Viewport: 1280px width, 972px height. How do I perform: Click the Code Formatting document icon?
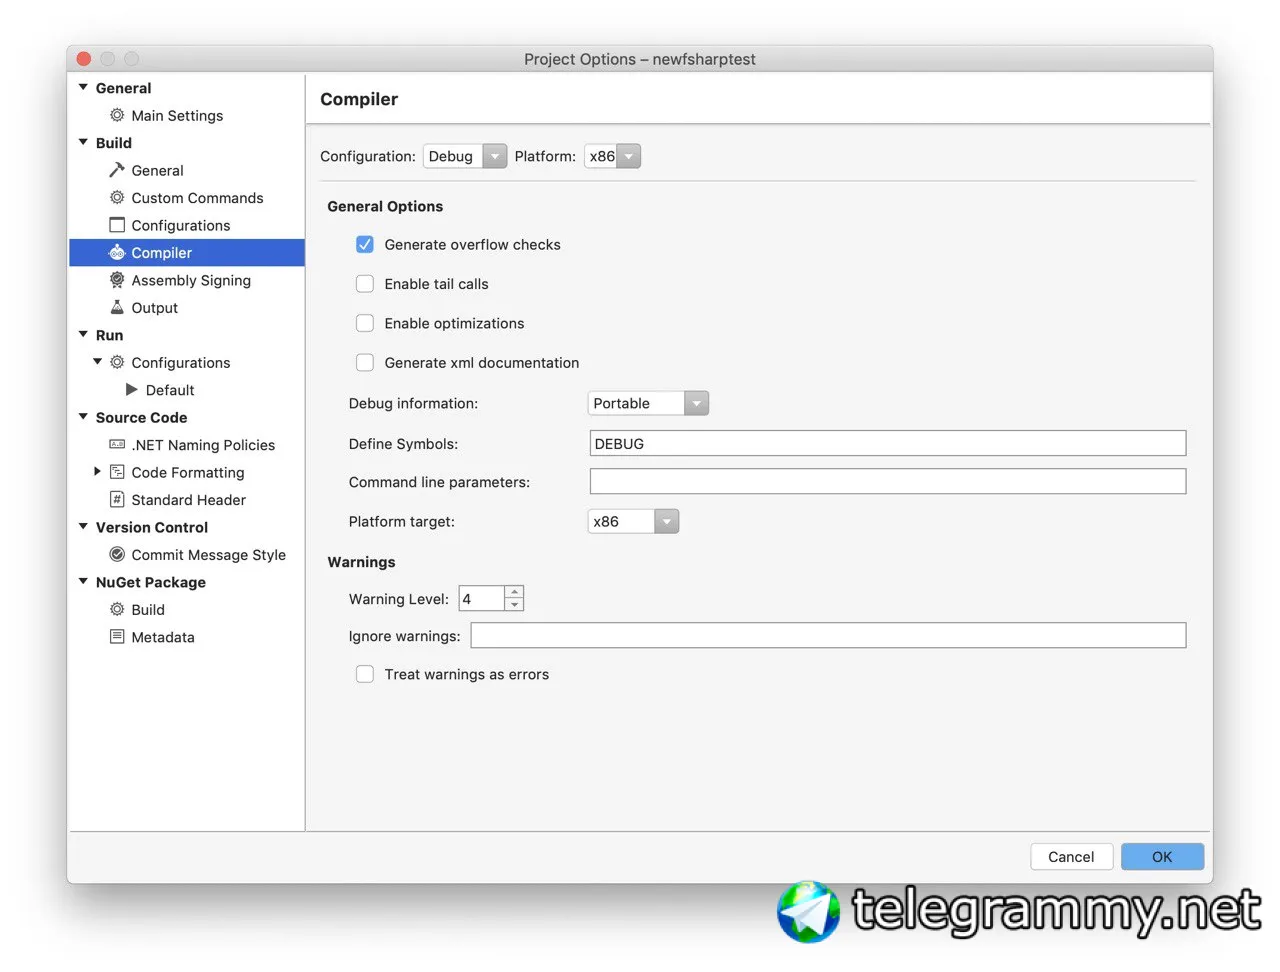[117, 472]
